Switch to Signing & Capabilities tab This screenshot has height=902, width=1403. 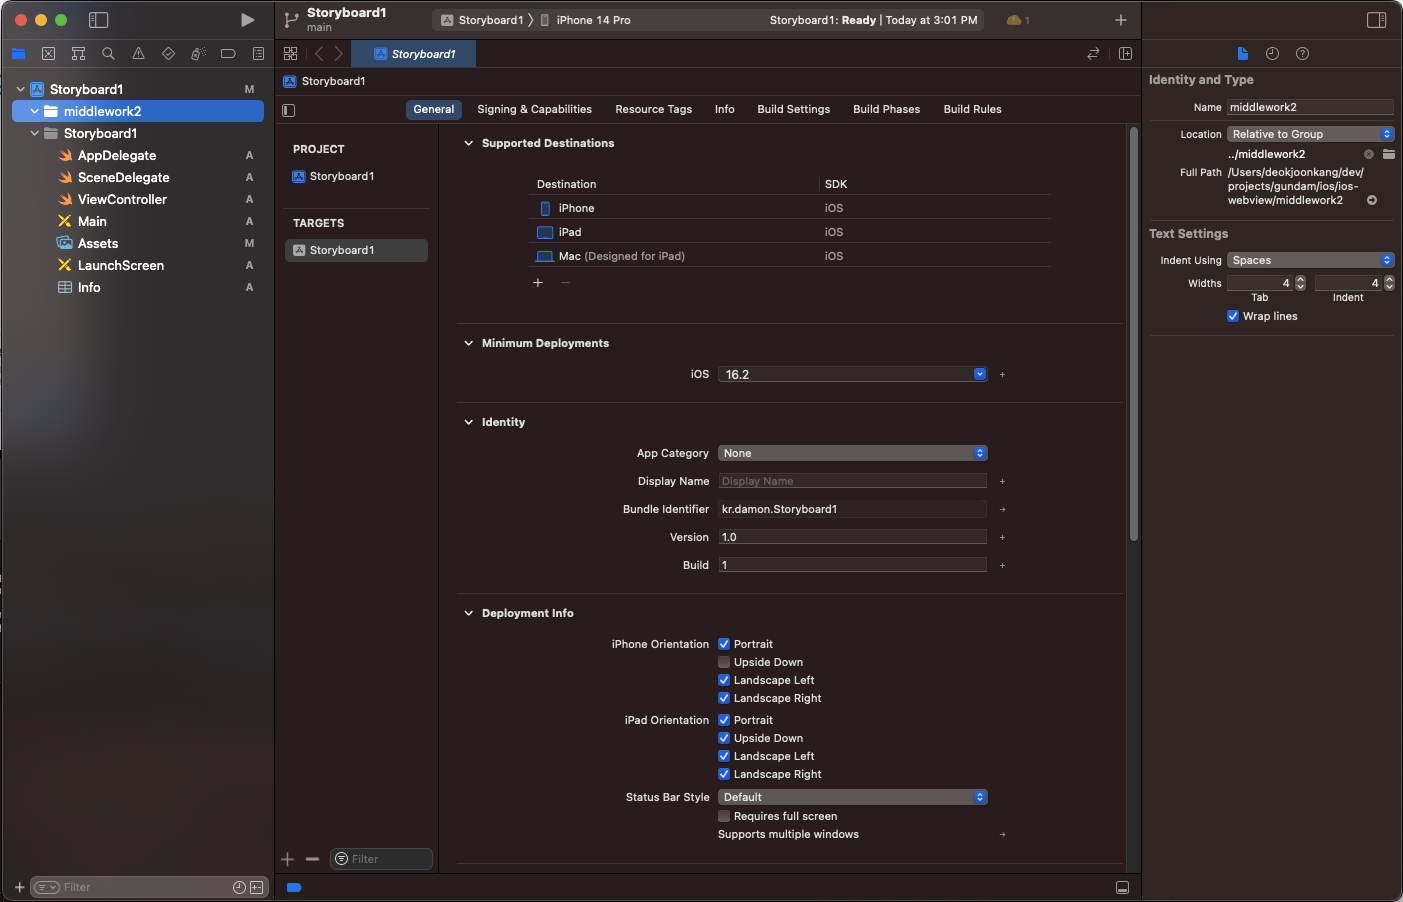click(534, 109)
